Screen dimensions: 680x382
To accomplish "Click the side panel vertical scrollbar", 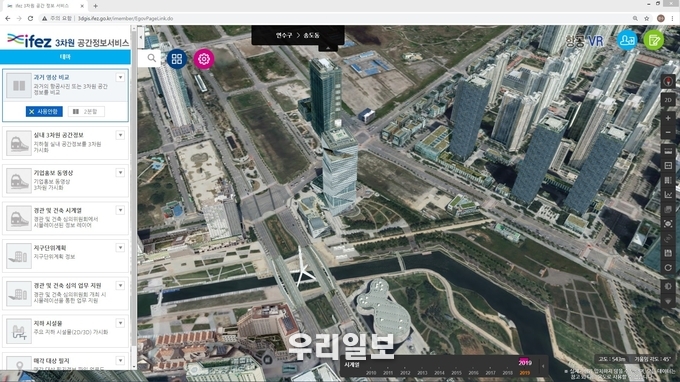I will (134, 197).
